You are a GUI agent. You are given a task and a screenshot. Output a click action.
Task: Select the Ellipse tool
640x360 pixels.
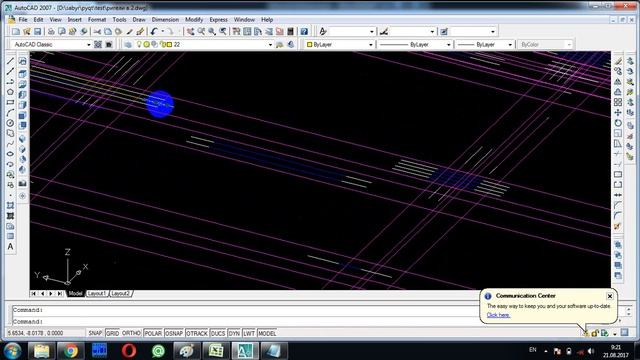(x=10, y=154)
